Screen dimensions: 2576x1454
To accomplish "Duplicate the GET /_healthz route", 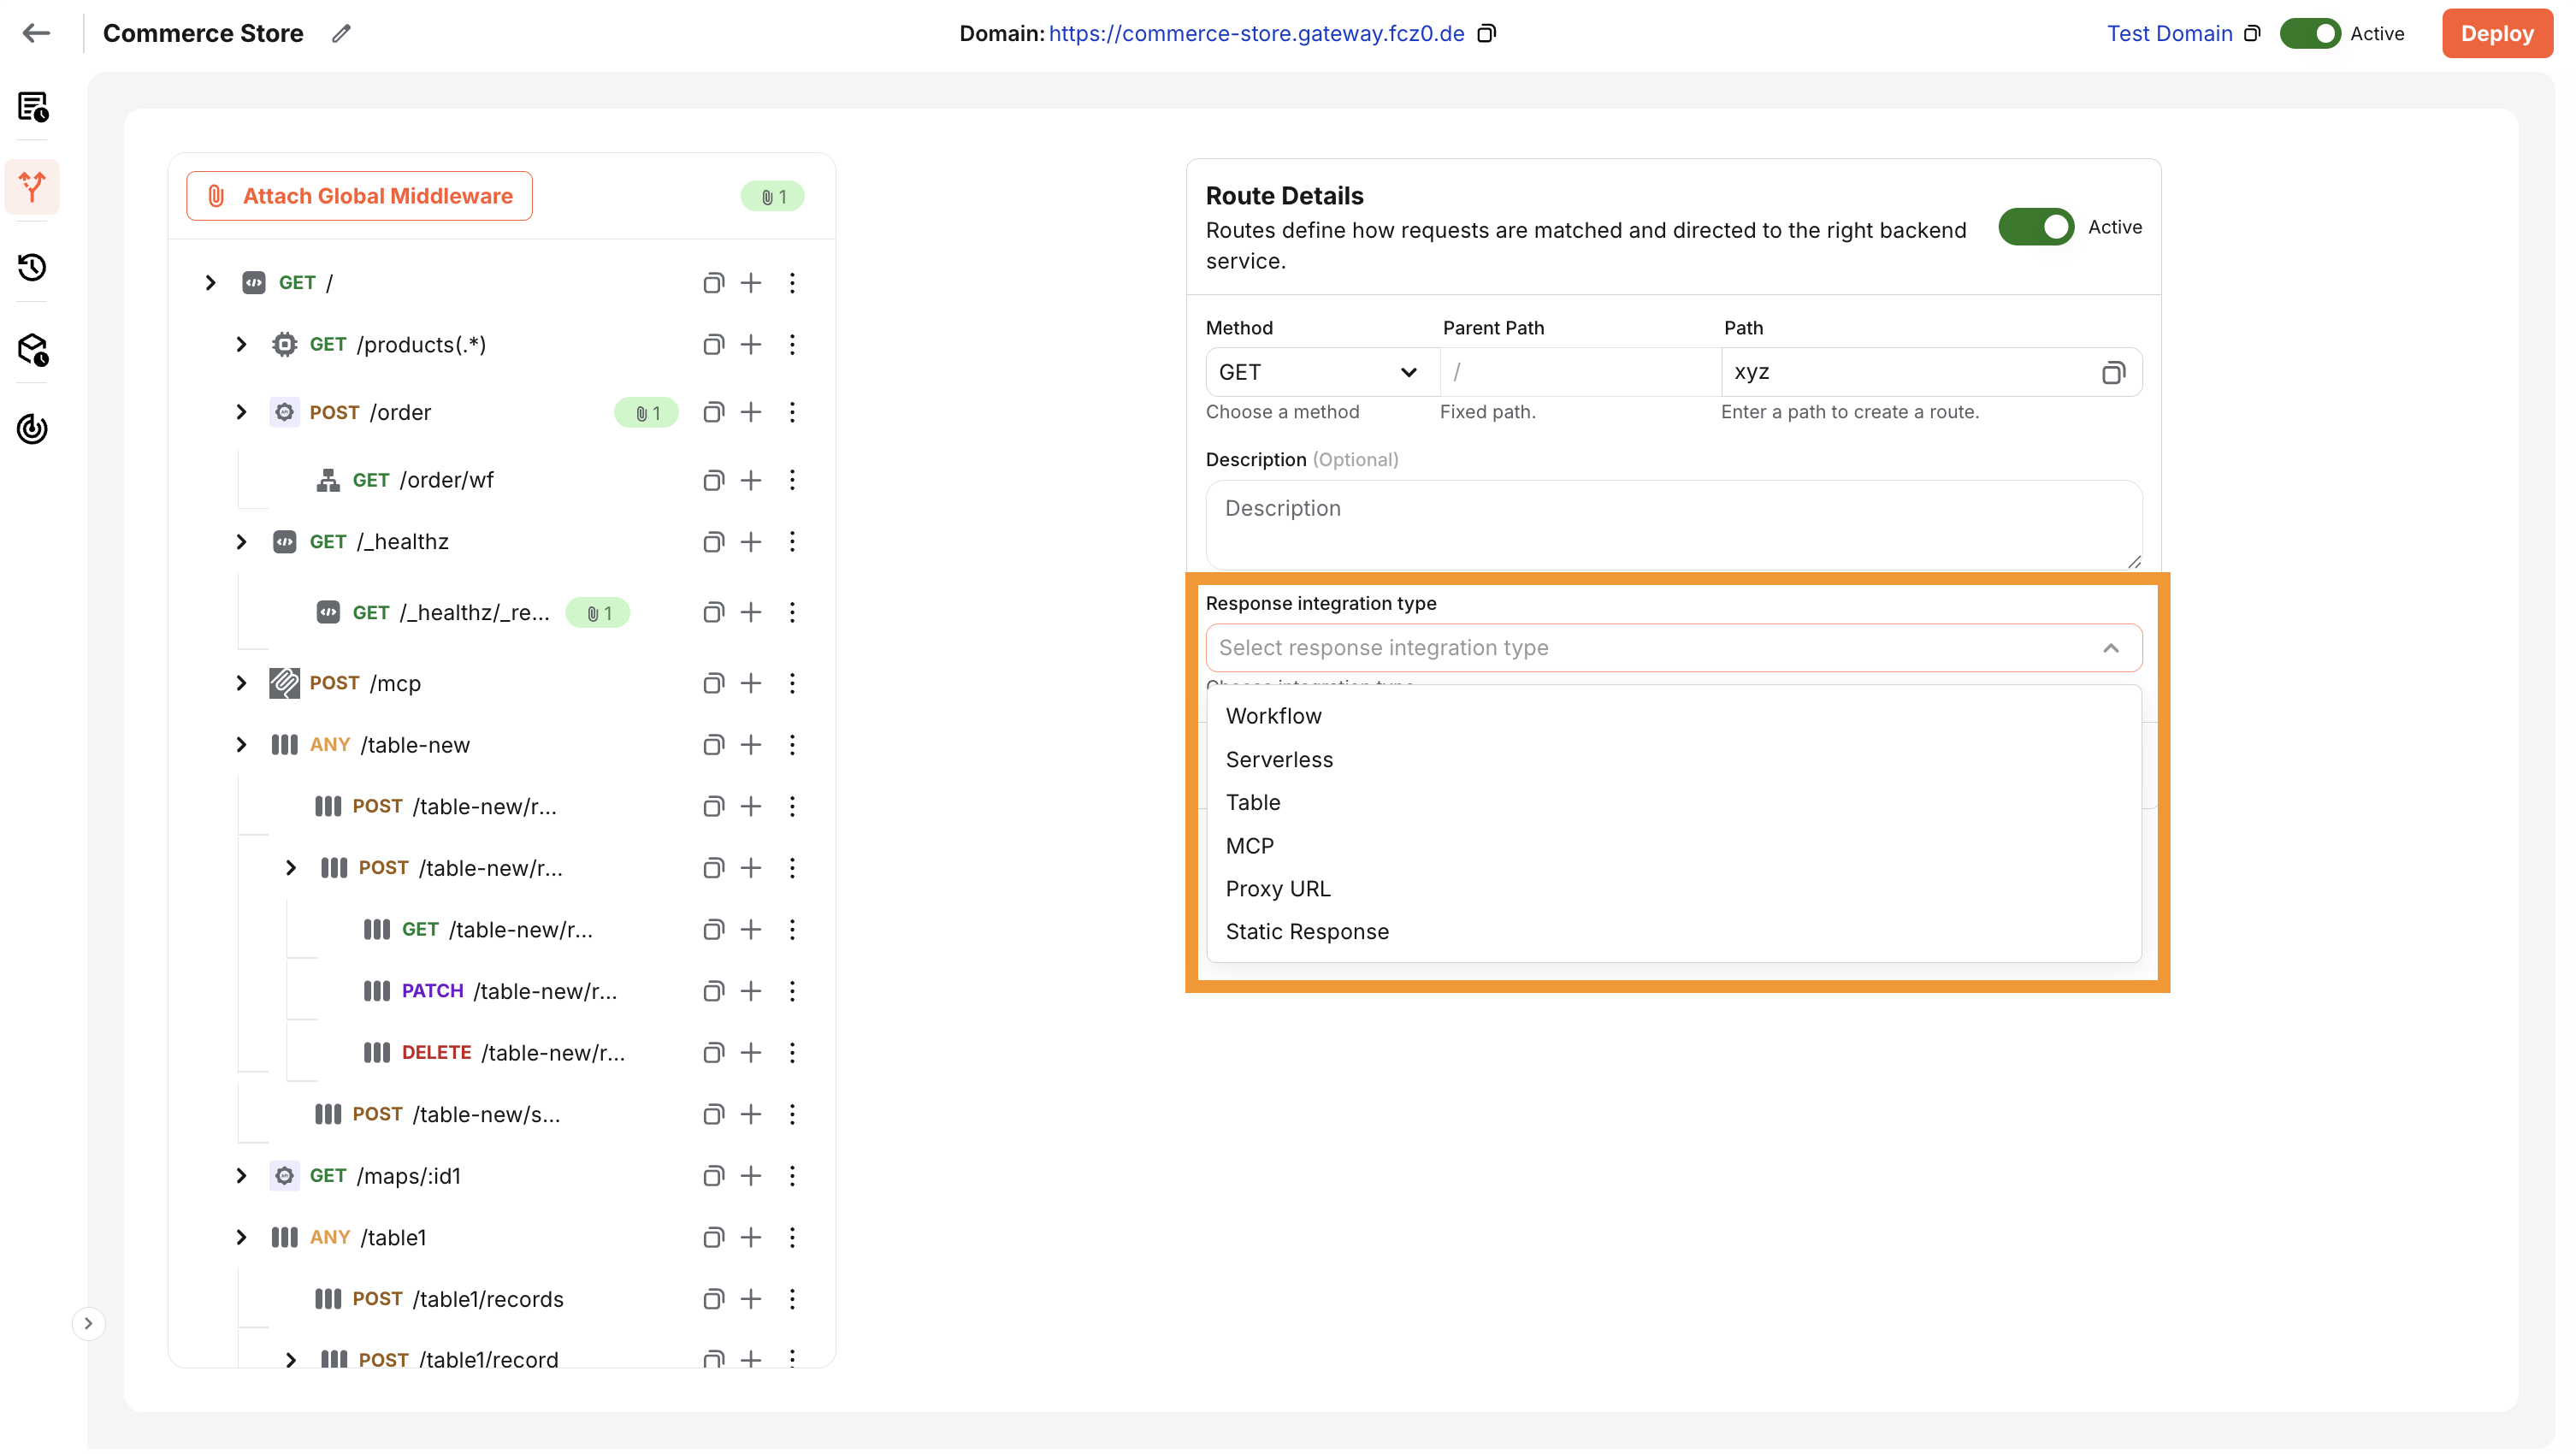I will [713, 542].
